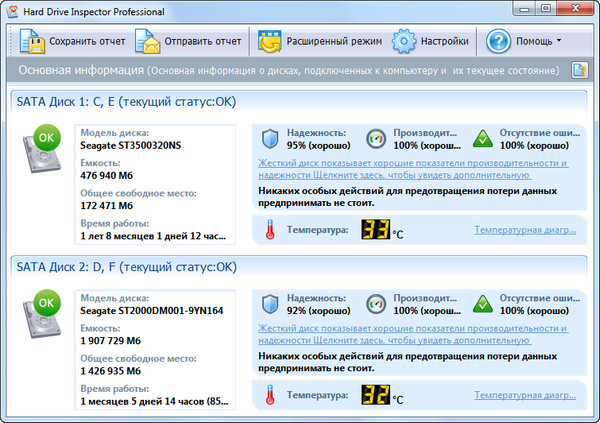Screen dimensions: 600x423
Task: Open Настройки settings gear
Action: pyautogui.click(x=404, y=42)
